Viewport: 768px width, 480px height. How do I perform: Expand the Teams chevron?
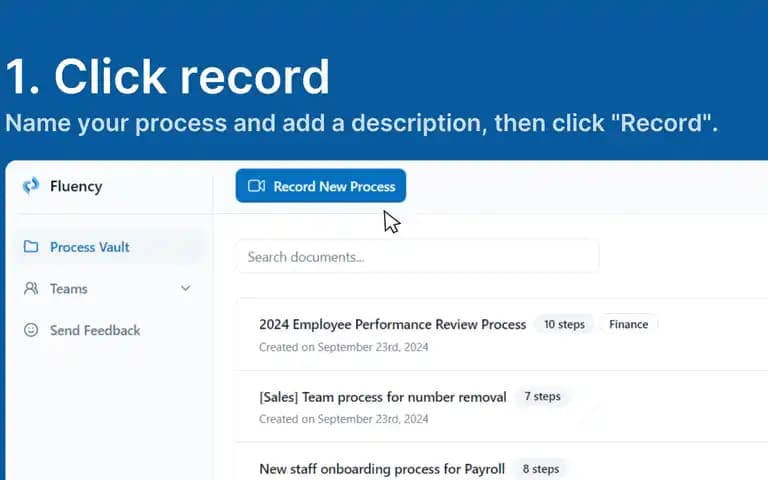click(186, 288)
